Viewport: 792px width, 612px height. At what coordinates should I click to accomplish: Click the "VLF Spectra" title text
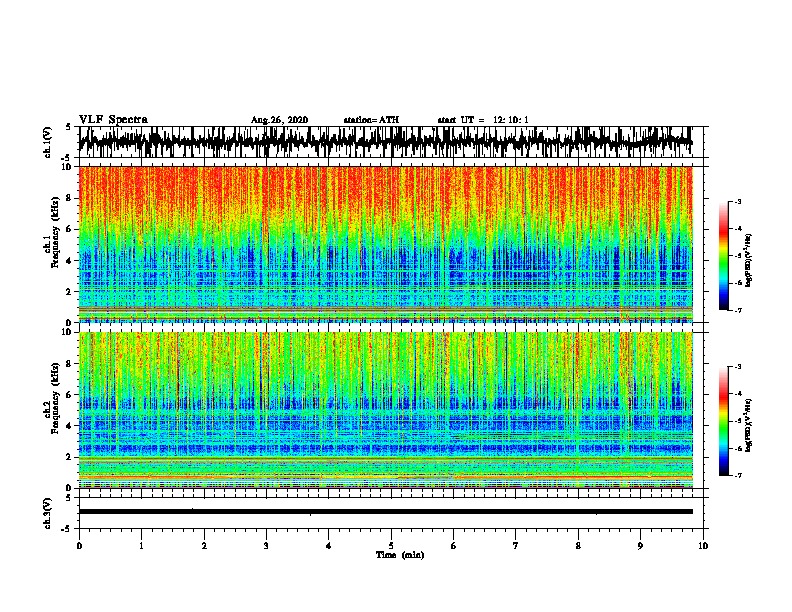point(113,119)
